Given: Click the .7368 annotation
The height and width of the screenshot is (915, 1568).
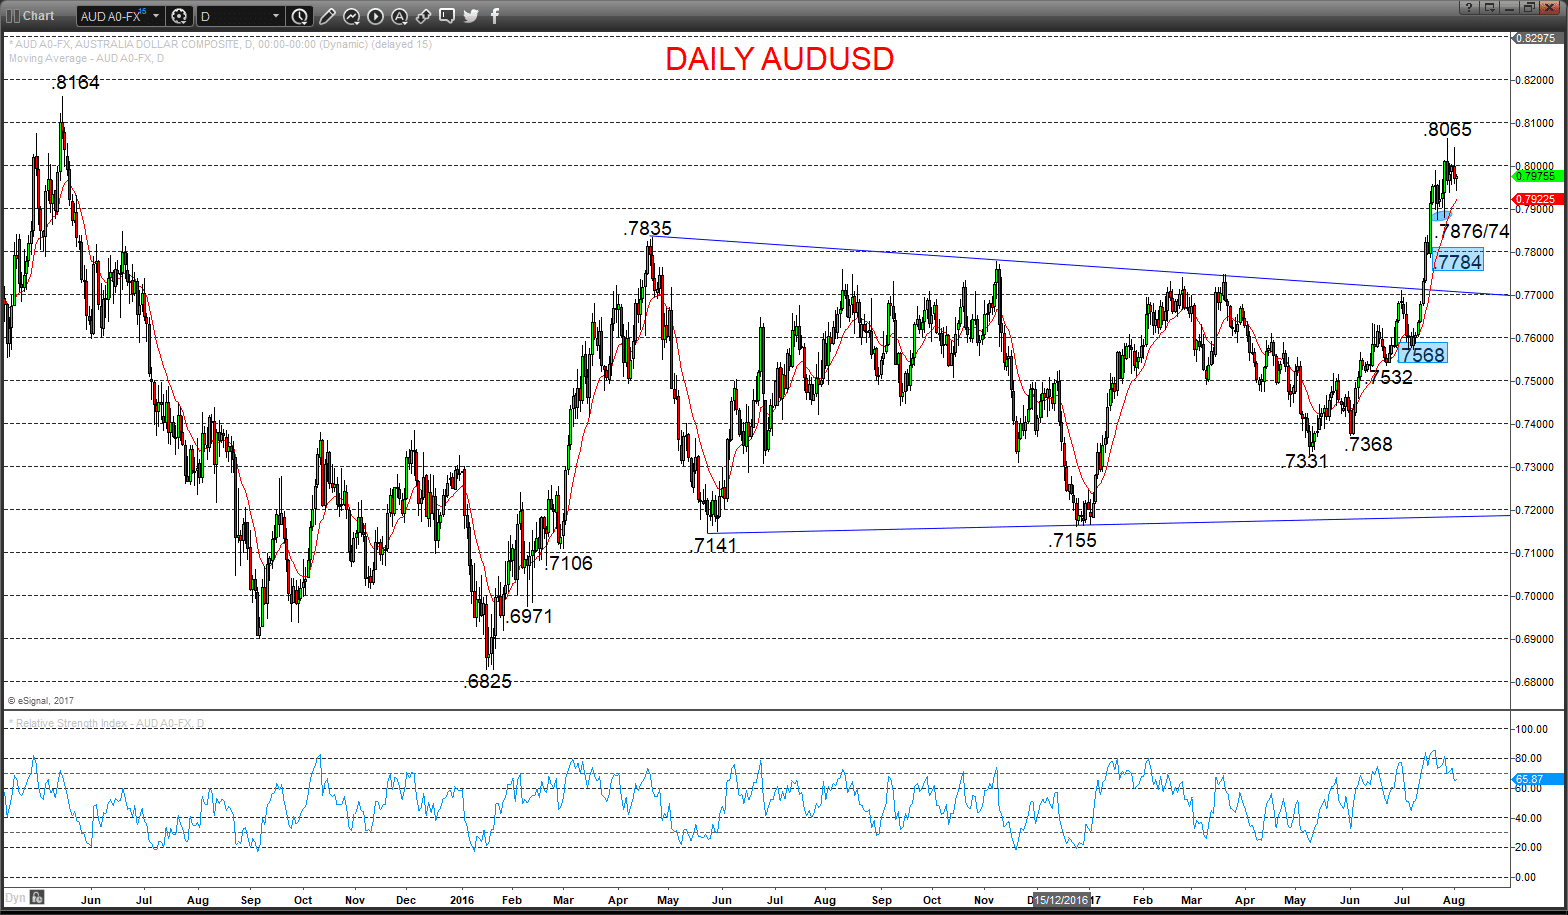Looking at the screenshot, I should click(1368, 445).
